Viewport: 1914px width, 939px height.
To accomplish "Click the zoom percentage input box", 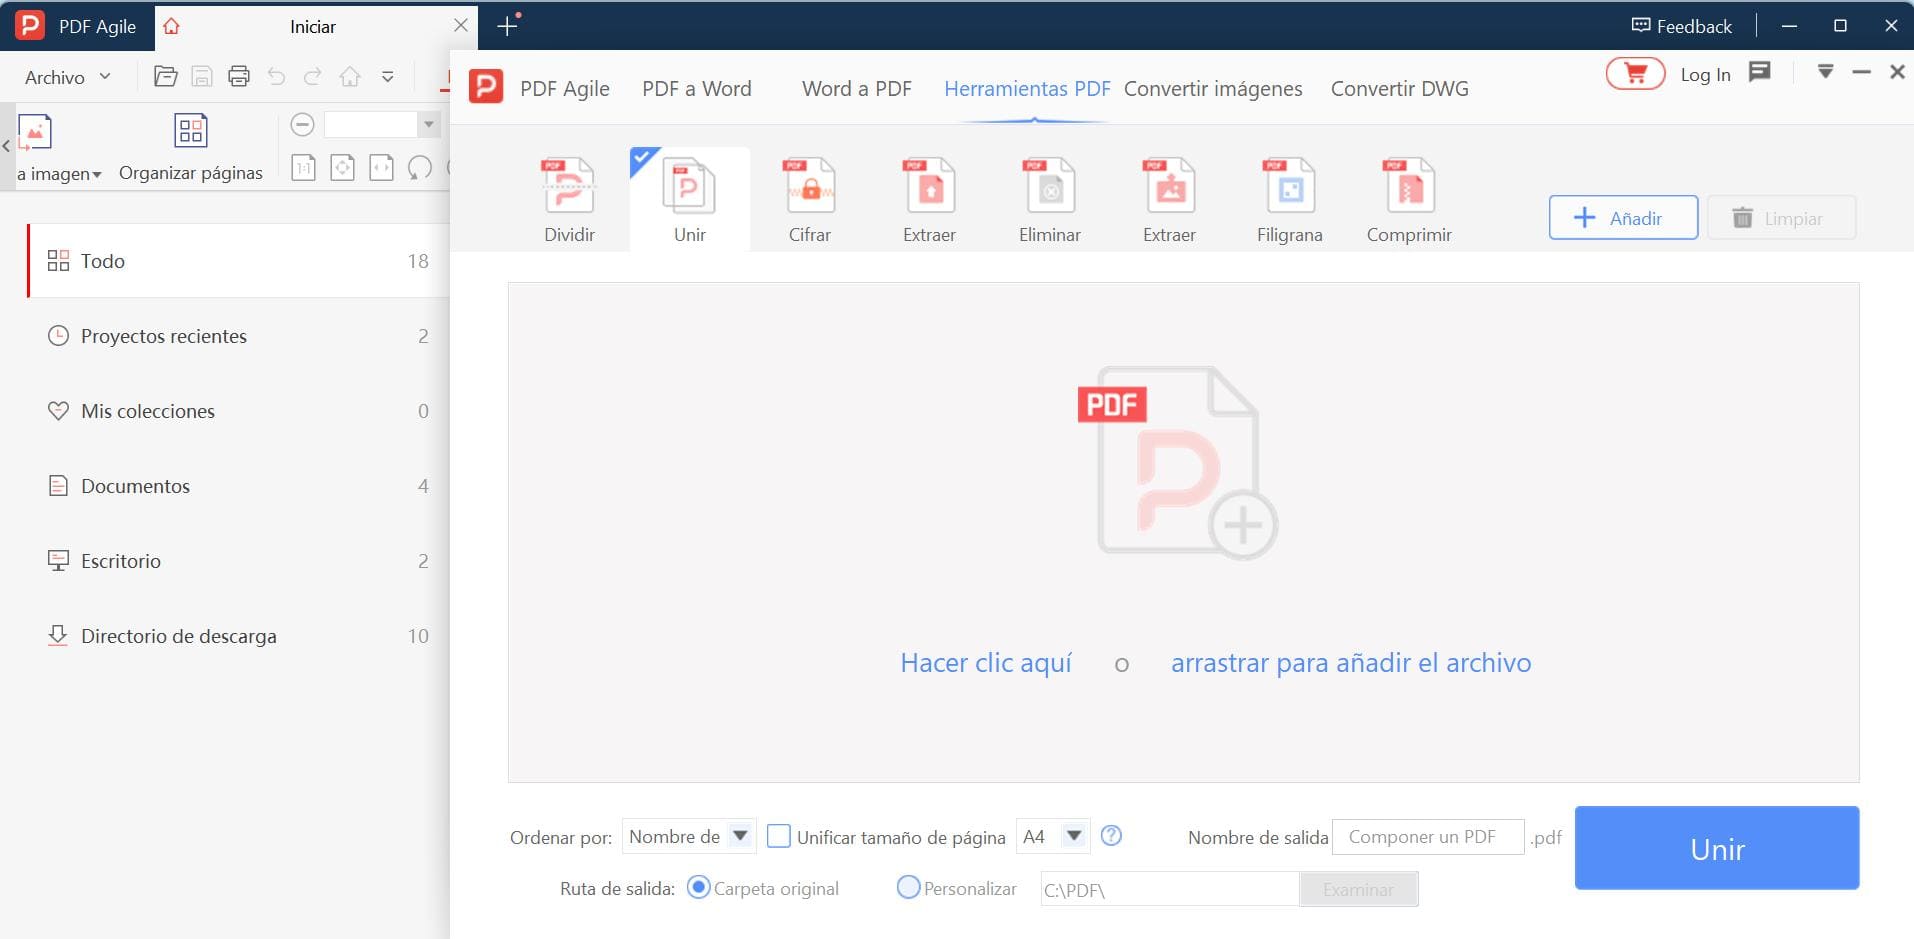I will [x=370, y=124].
